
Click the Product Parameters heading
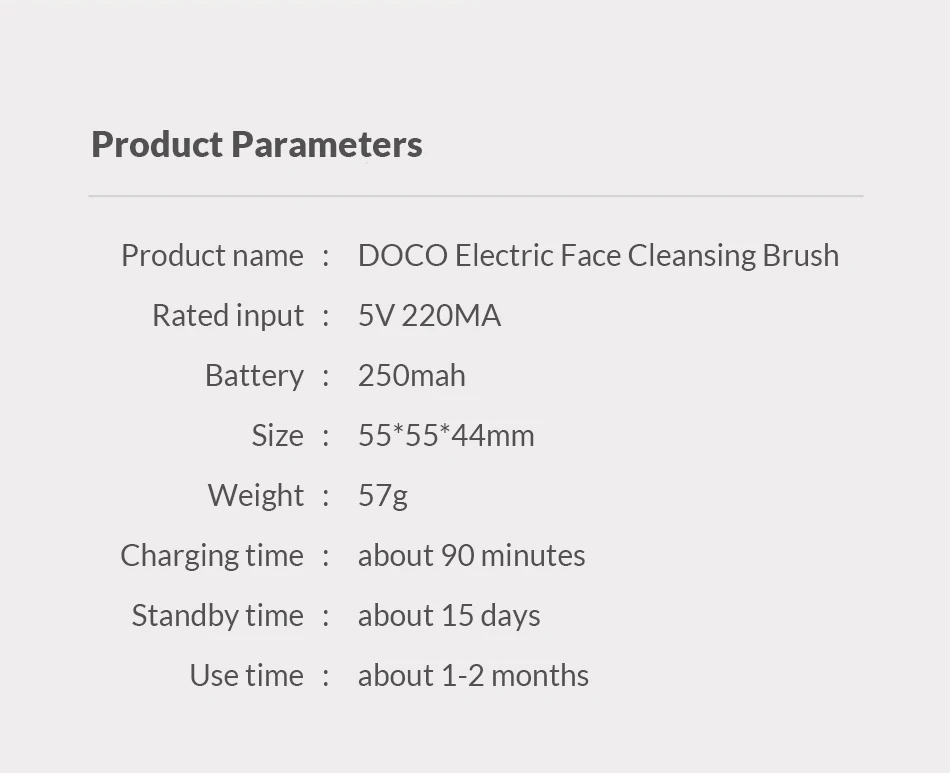coord(257,144)
